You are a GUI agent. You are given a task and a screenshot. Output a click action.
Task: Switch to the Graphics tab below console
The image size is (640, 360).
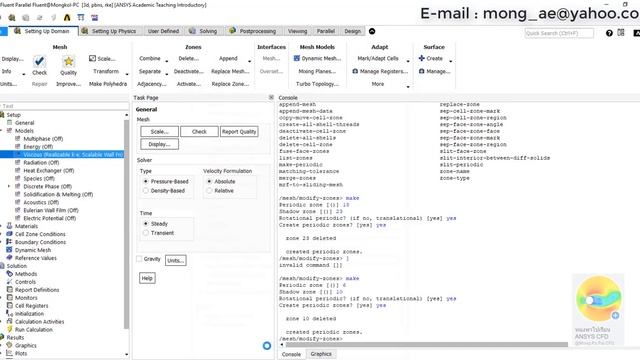321,354
